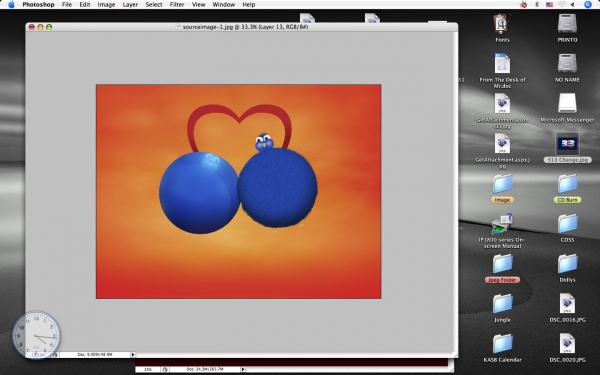
Task: Click the red ladybug menu bar icon
Action: click(523, 5)
